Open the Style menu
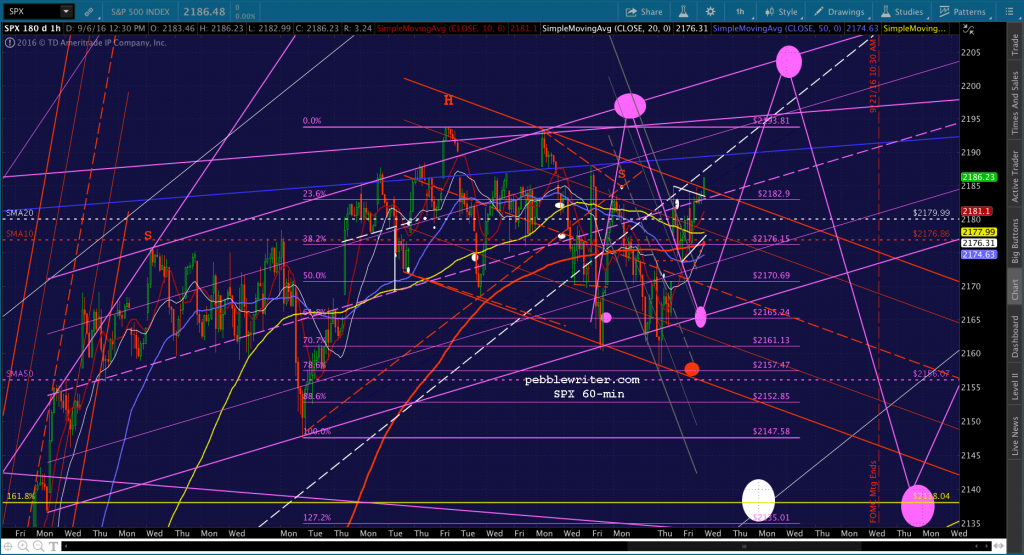The width and height of the screenshot is (1024, 555). (x=782, y=12)
